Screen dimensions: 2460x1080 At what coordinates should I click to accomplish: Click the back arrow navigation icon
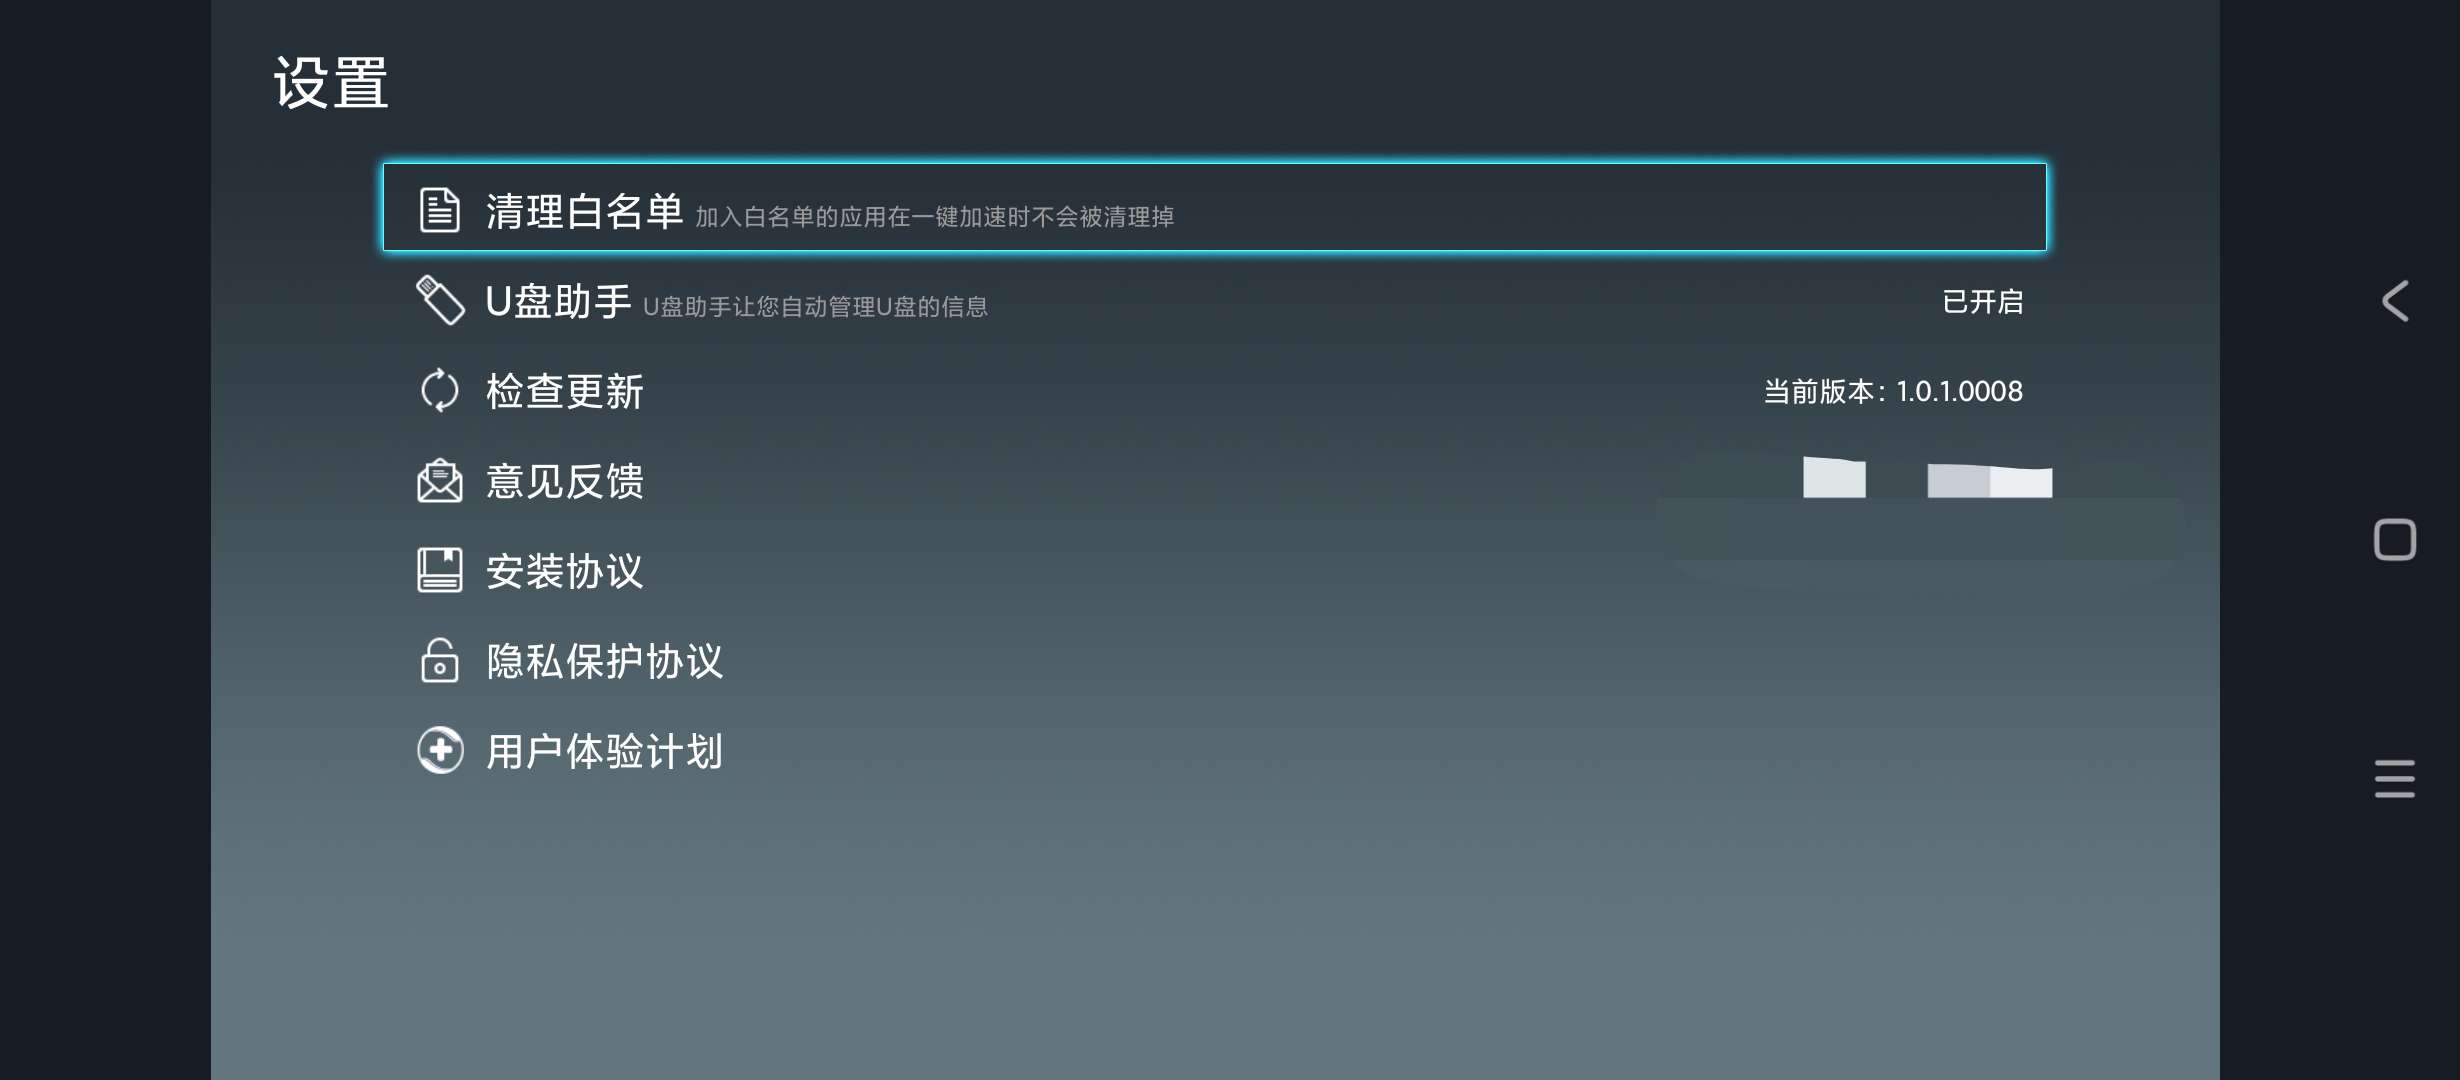(x=2397, y=298)
